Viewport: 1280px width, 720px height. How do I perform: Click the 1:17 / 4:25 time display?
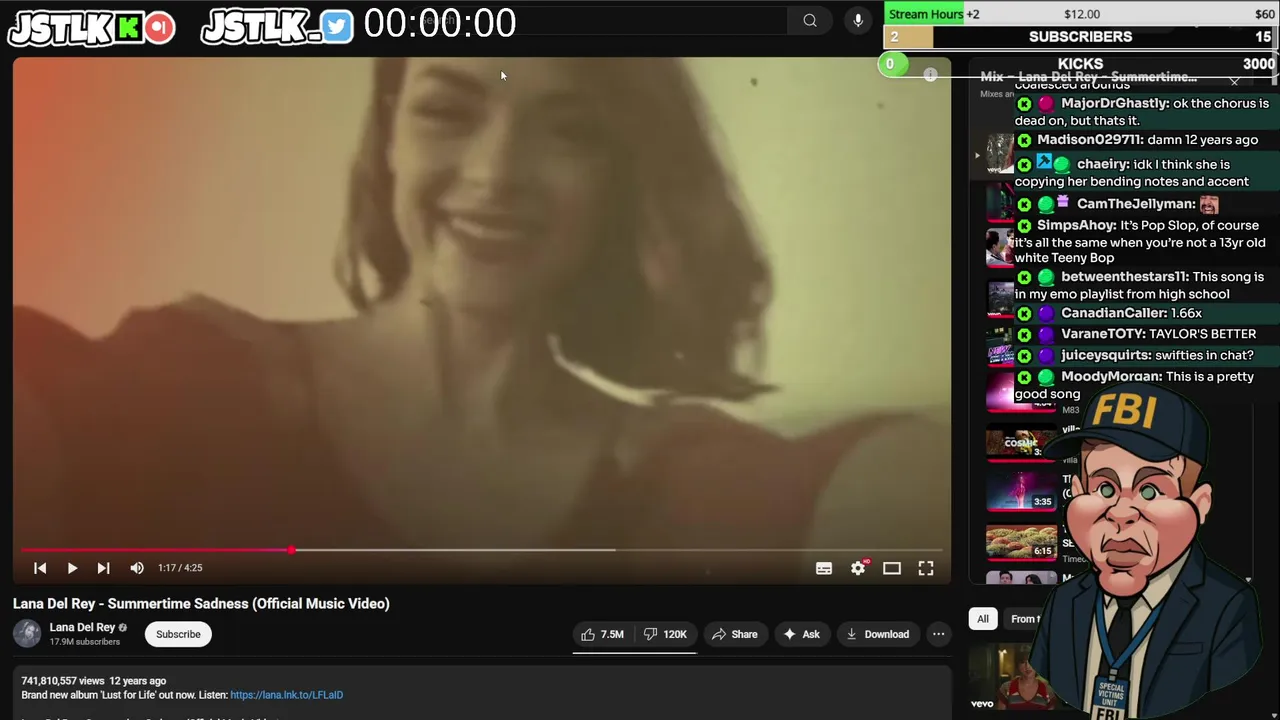(x=180, y=568)
